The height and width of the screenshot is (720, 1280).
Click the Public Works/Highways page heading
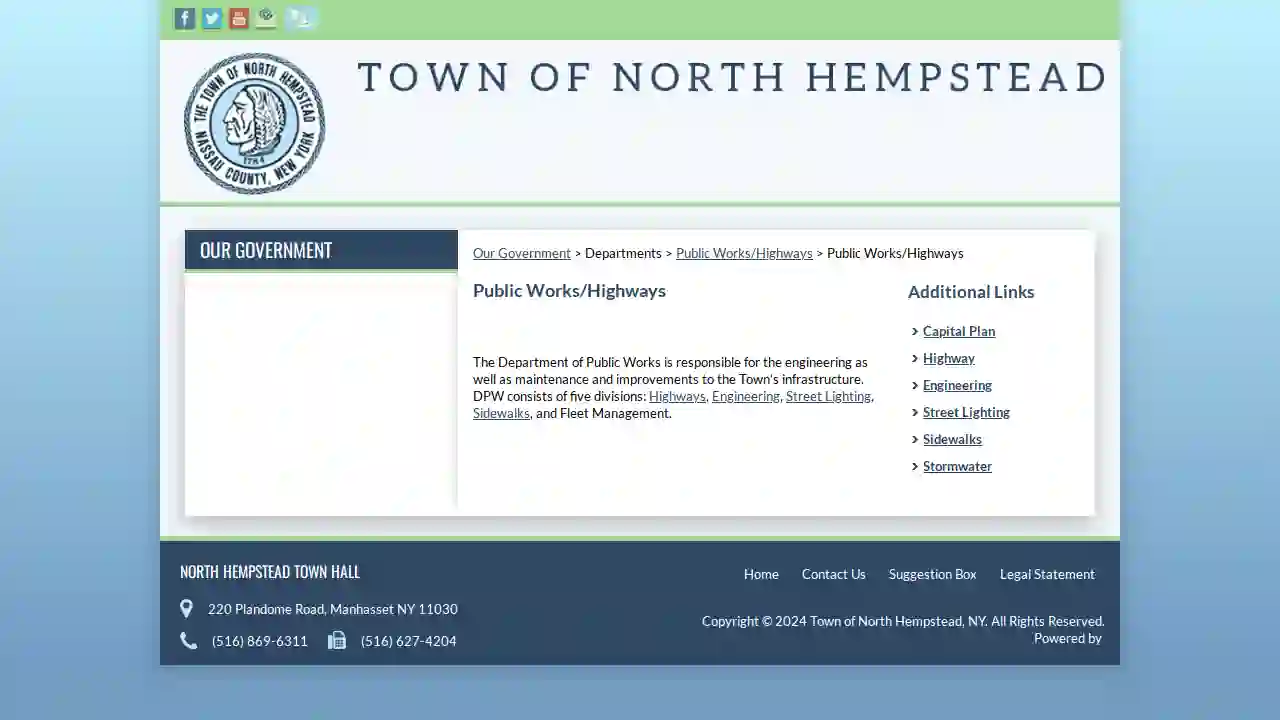(x=569, y=291)
